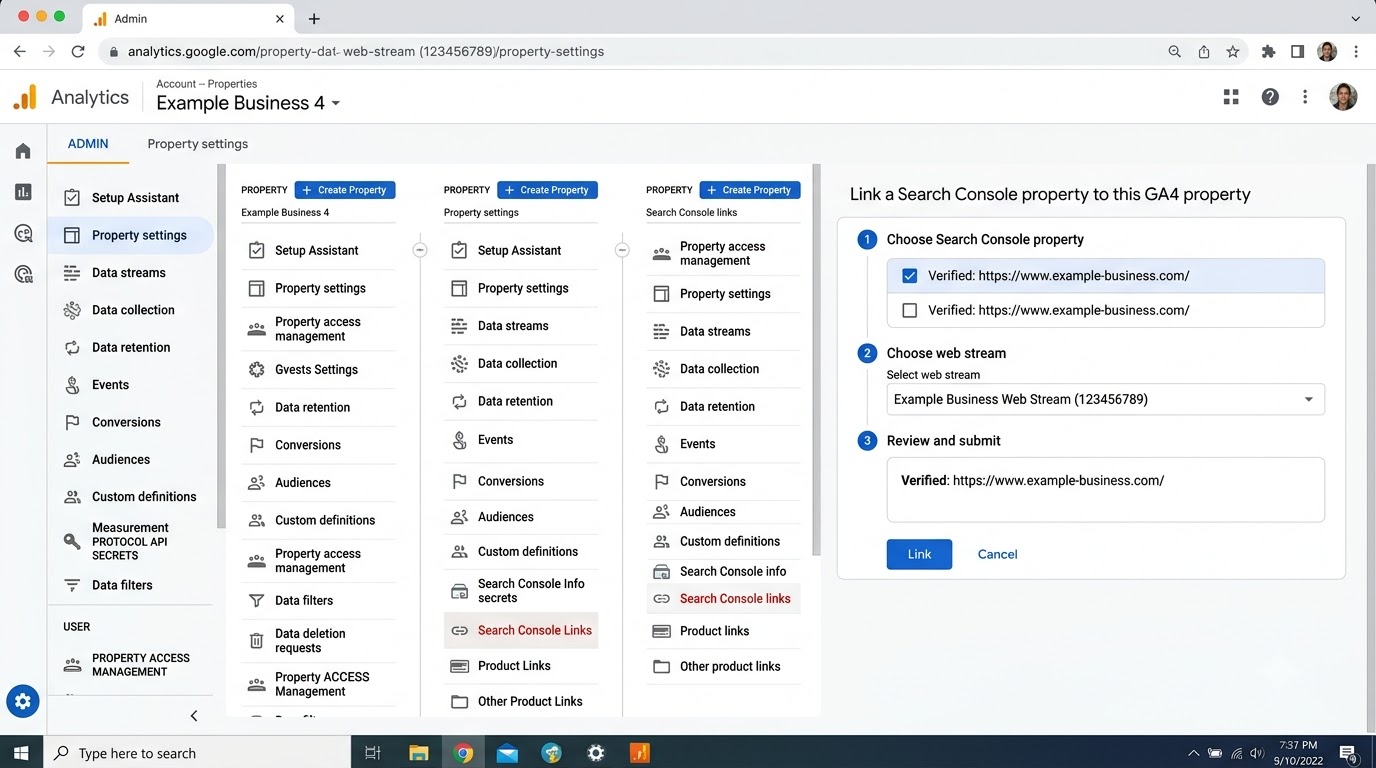Click the Analytics logo
Viewport: 1376px width, 768px height.
[25, 97]
